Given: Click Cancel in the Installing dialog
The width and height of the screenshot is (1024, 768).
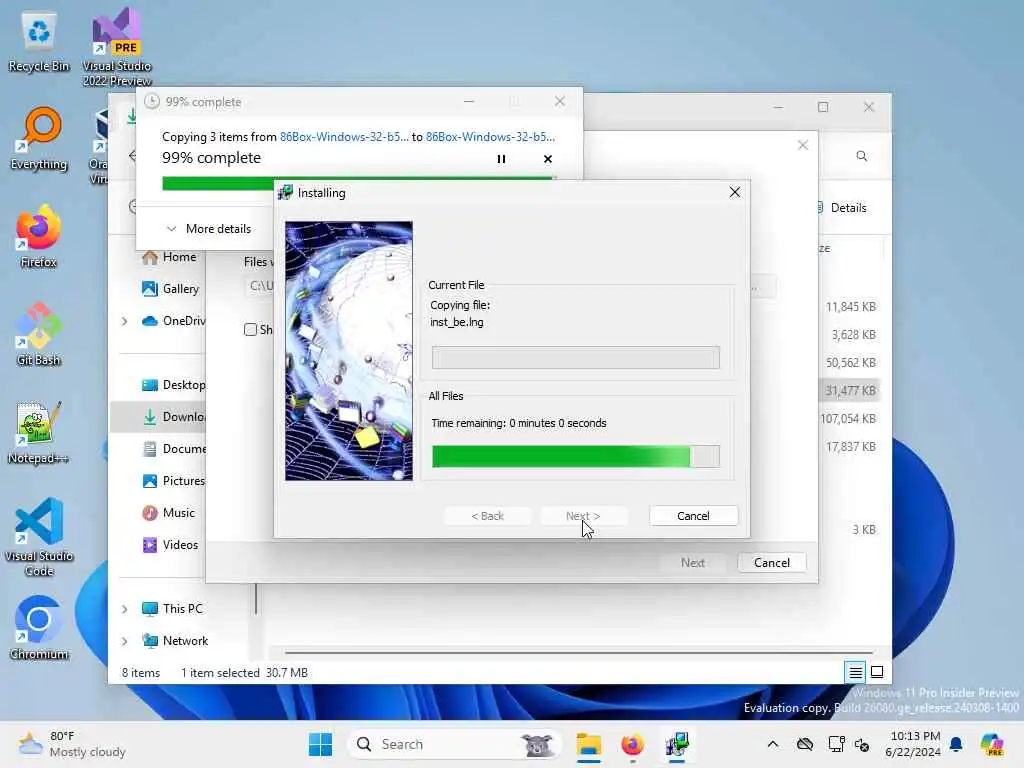Looking at the screenshot, I should tap(693, 516).
